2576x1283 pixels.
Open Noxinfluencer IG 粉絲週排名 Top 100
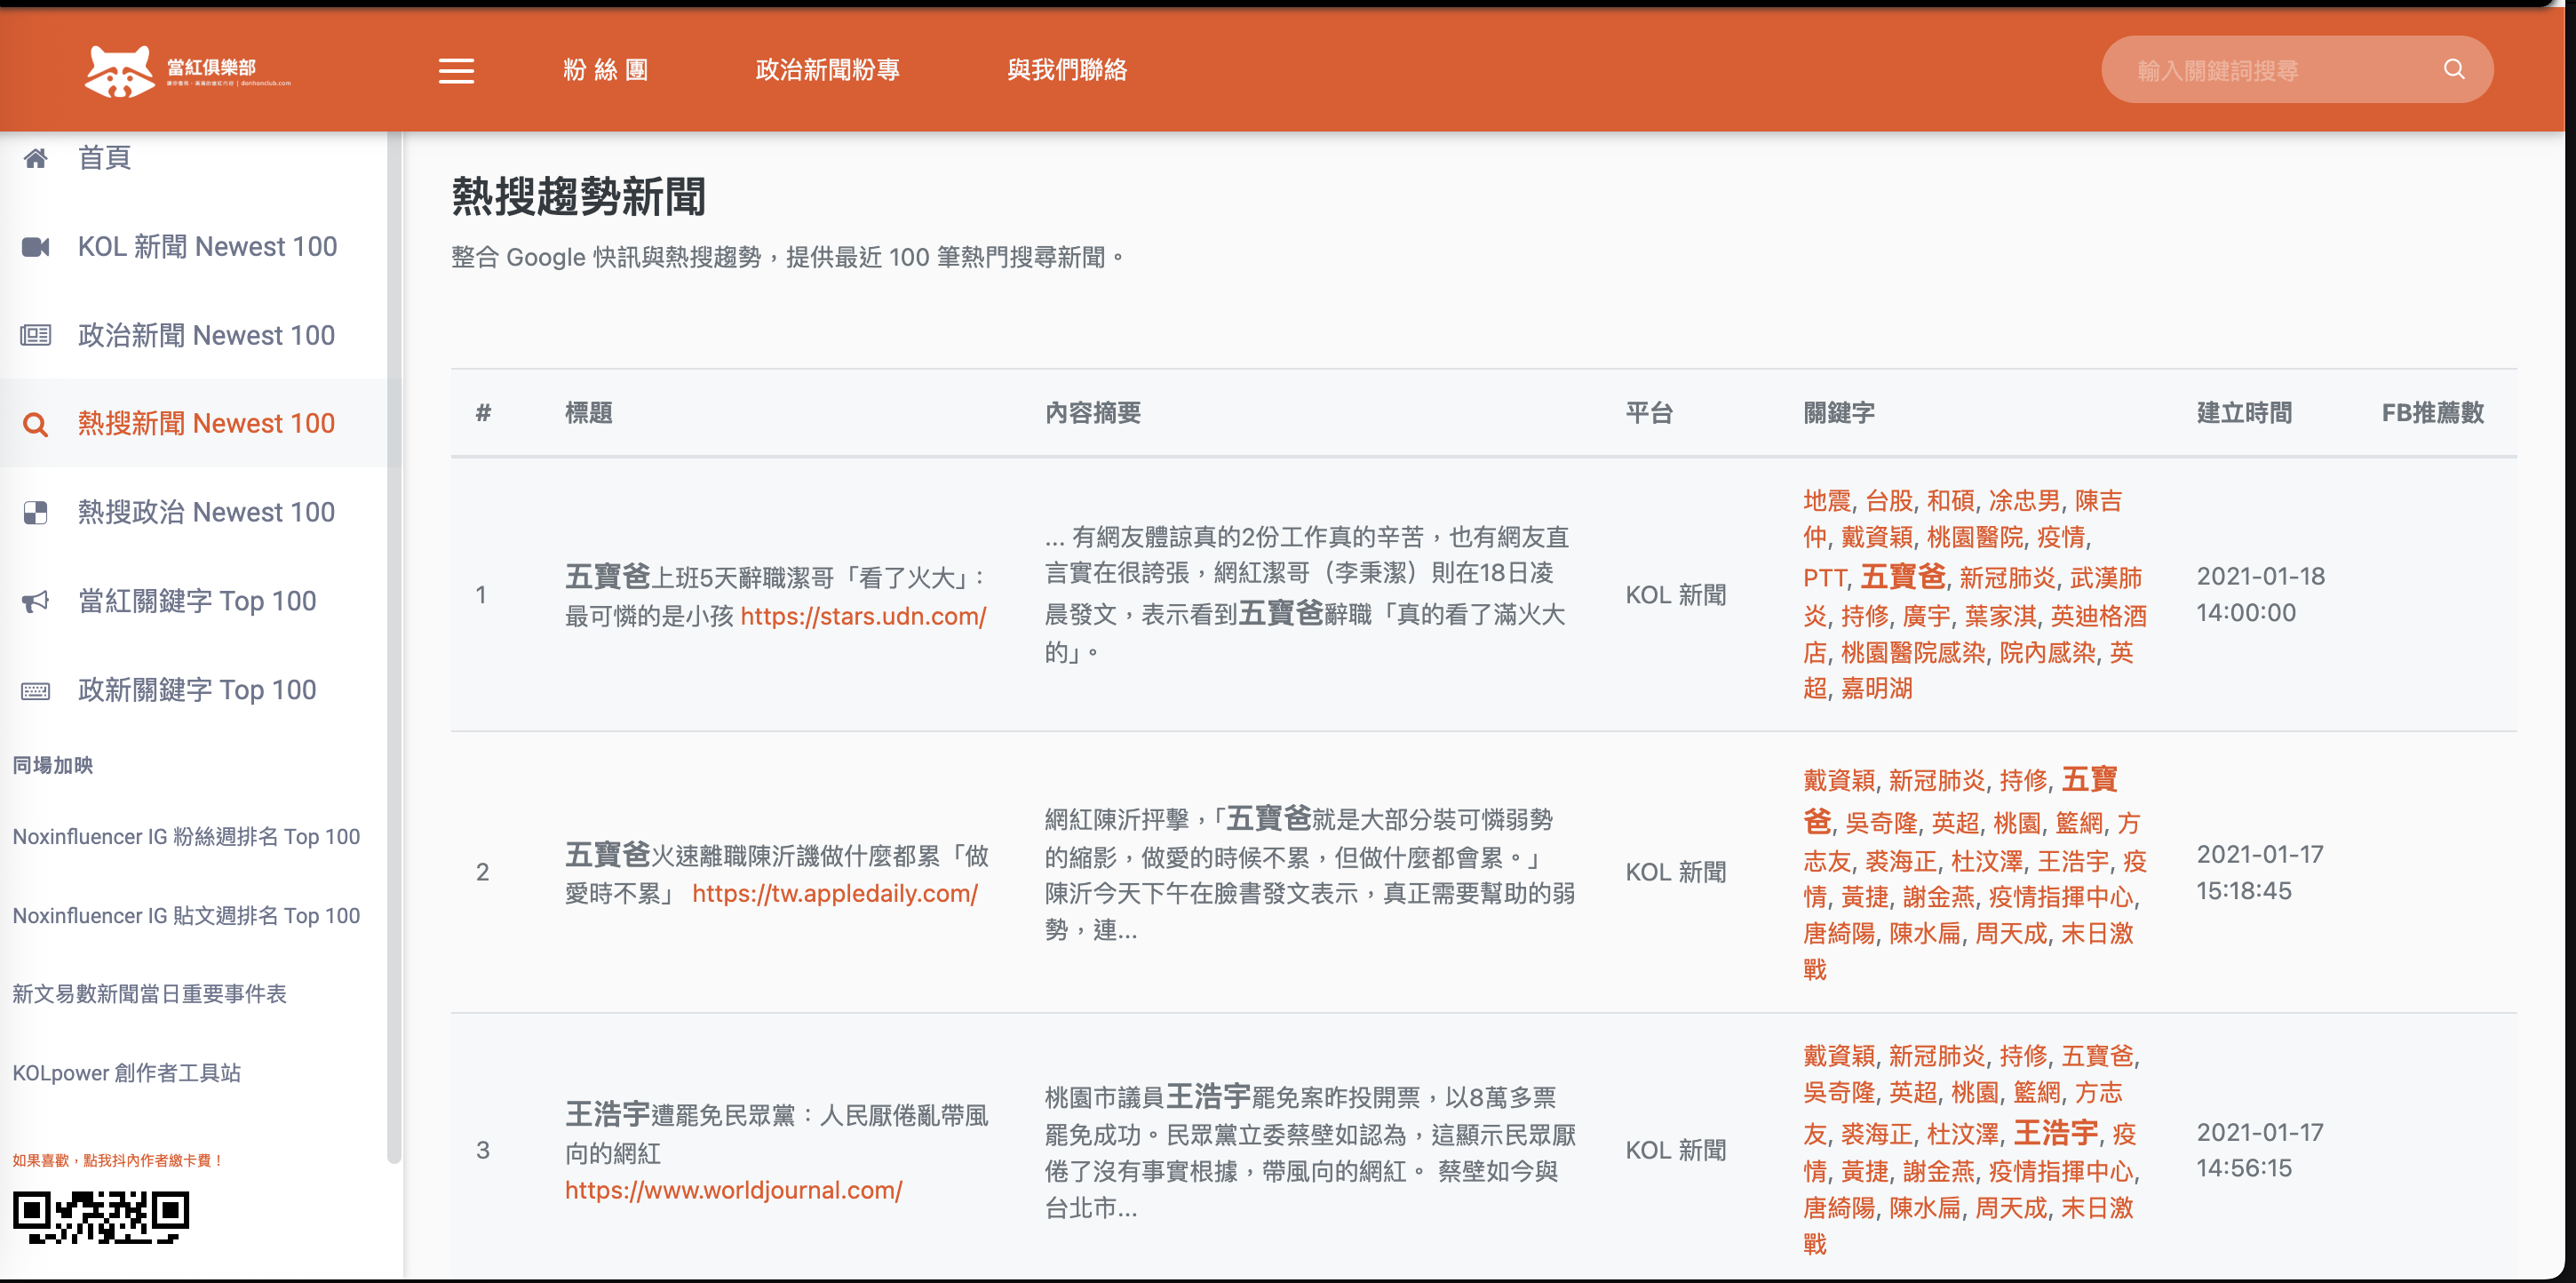(186, 836)
